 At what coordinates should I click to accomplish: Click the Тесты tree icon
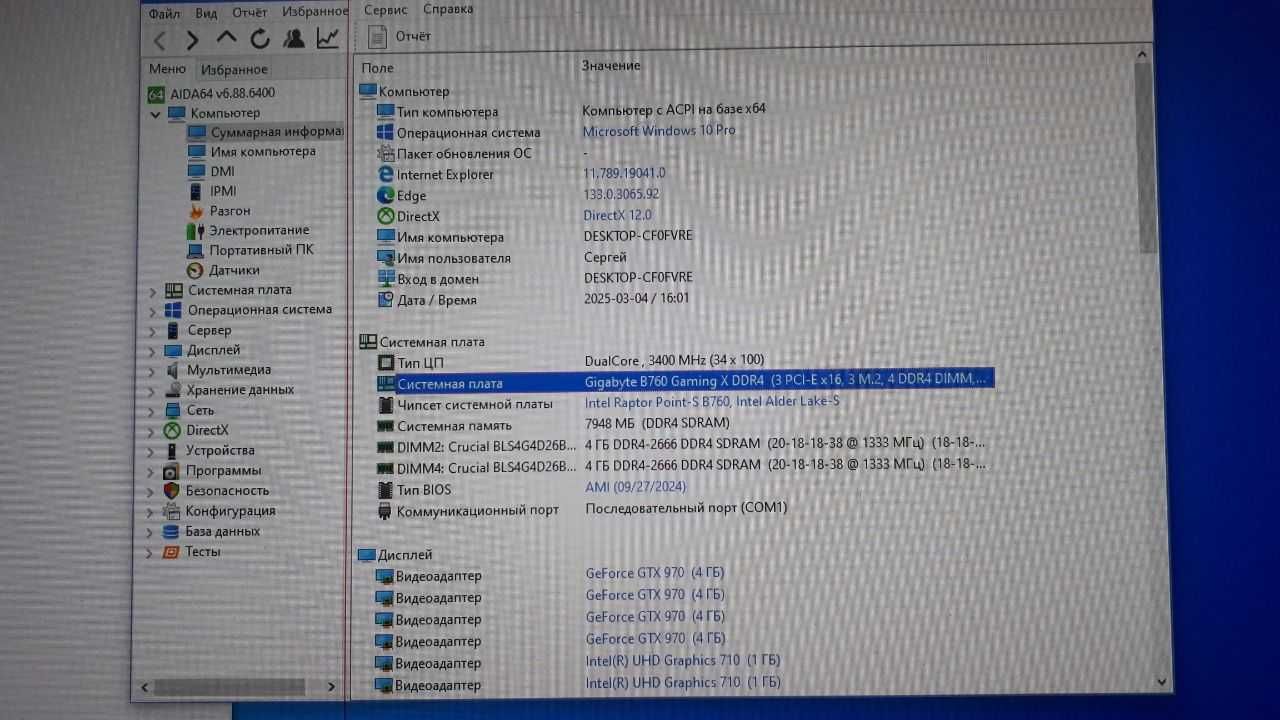pos(171,552)
